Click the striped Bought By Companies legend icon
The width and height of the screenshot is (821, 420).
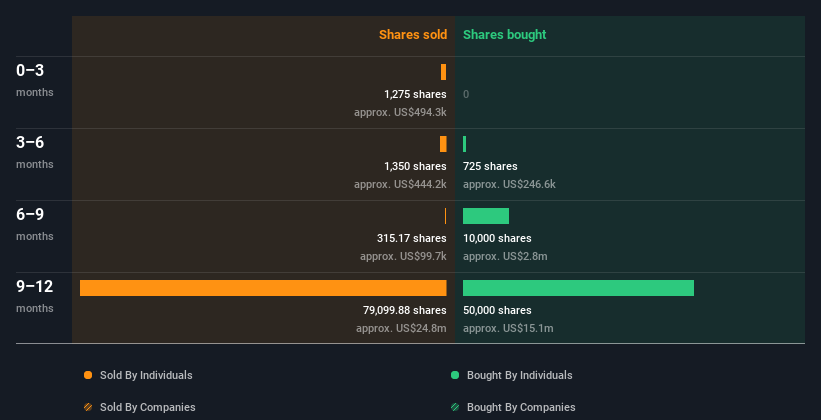tap(455, 407)
